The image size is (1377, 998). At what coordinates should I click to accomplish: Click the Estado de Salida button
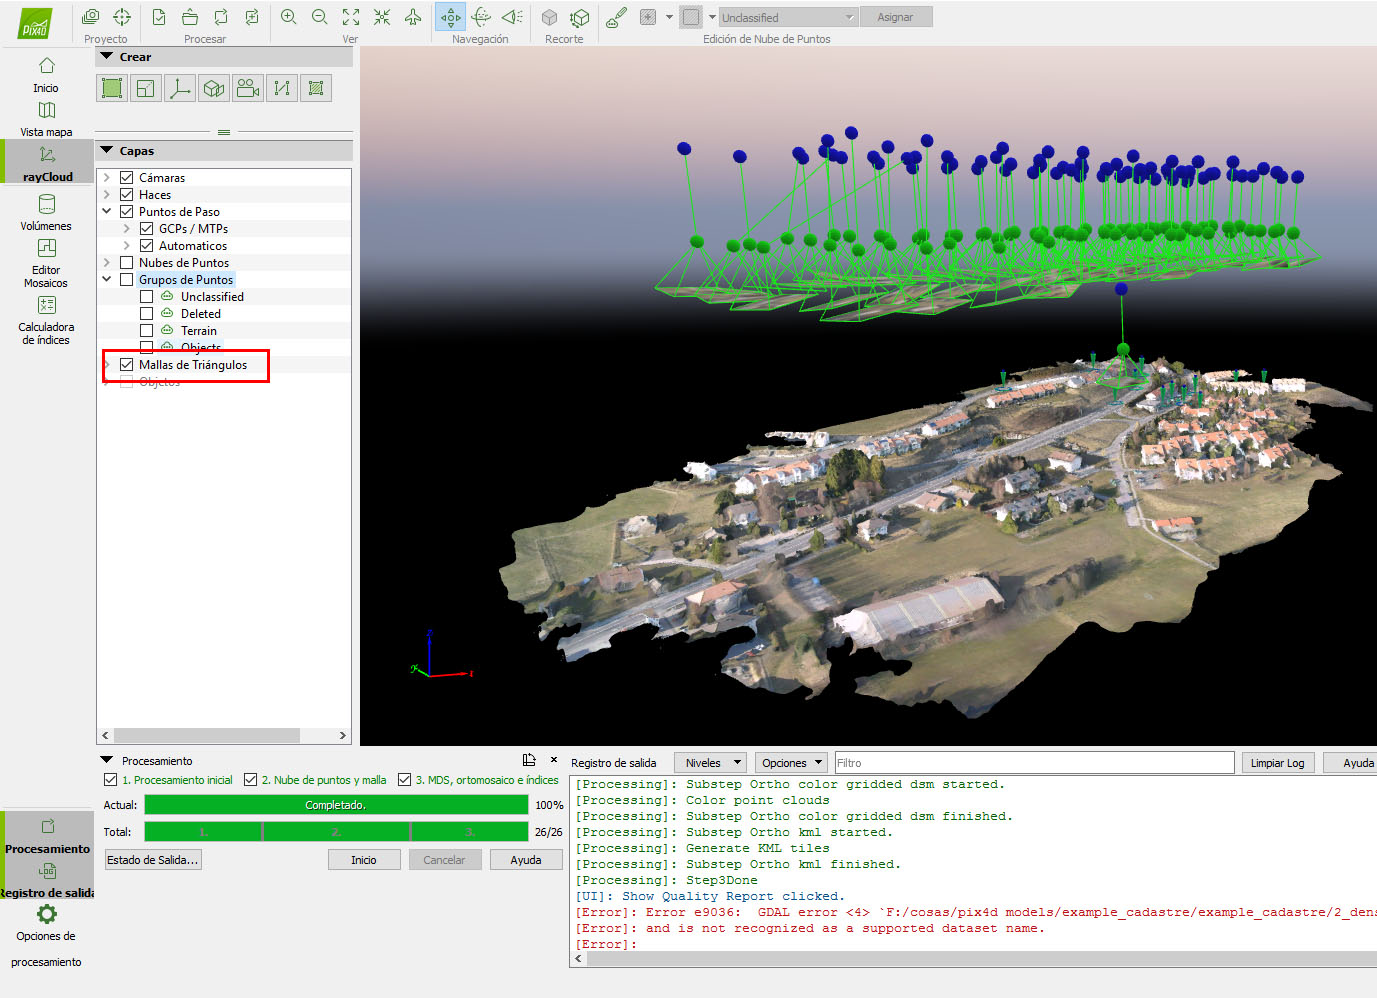[x=153, y=860]
